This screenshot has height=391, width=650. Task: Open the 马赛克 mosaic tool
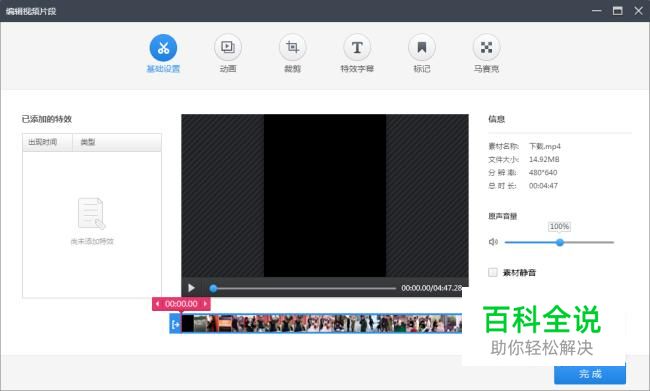point(486,48)
